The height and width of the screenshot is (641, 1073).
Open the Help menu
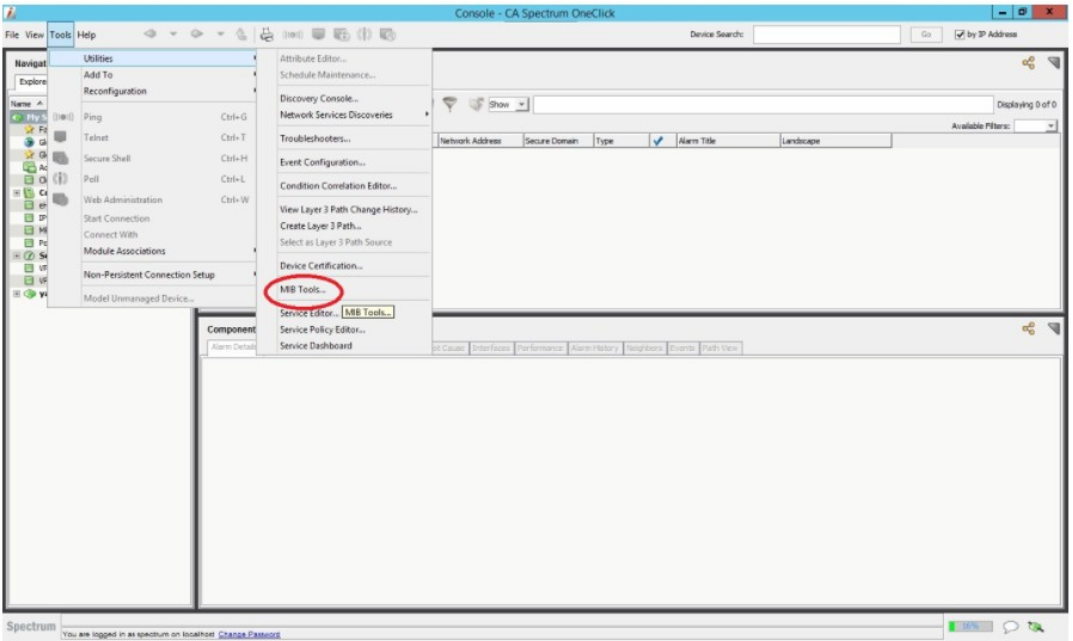tap(86, 35)
